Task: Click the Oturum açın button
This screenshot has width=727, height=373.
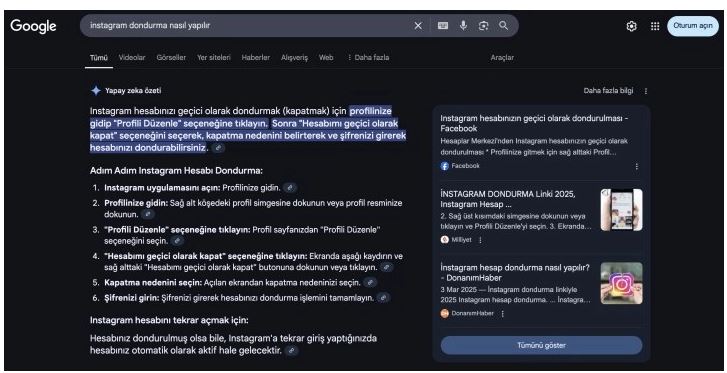Action: click(x=693, y=26)
